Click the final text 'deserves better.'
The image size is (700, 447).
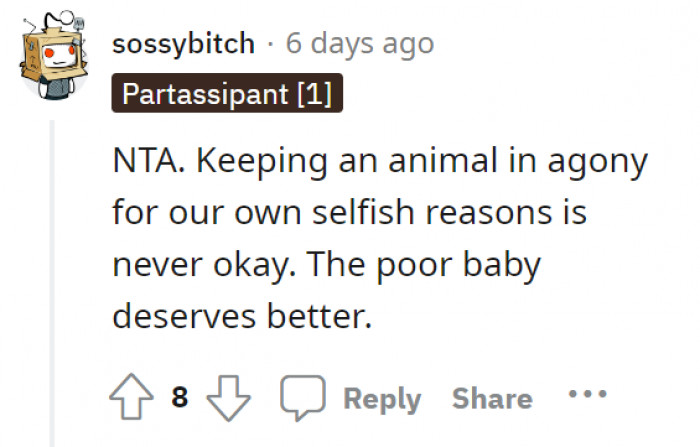[x=242, y=316]
